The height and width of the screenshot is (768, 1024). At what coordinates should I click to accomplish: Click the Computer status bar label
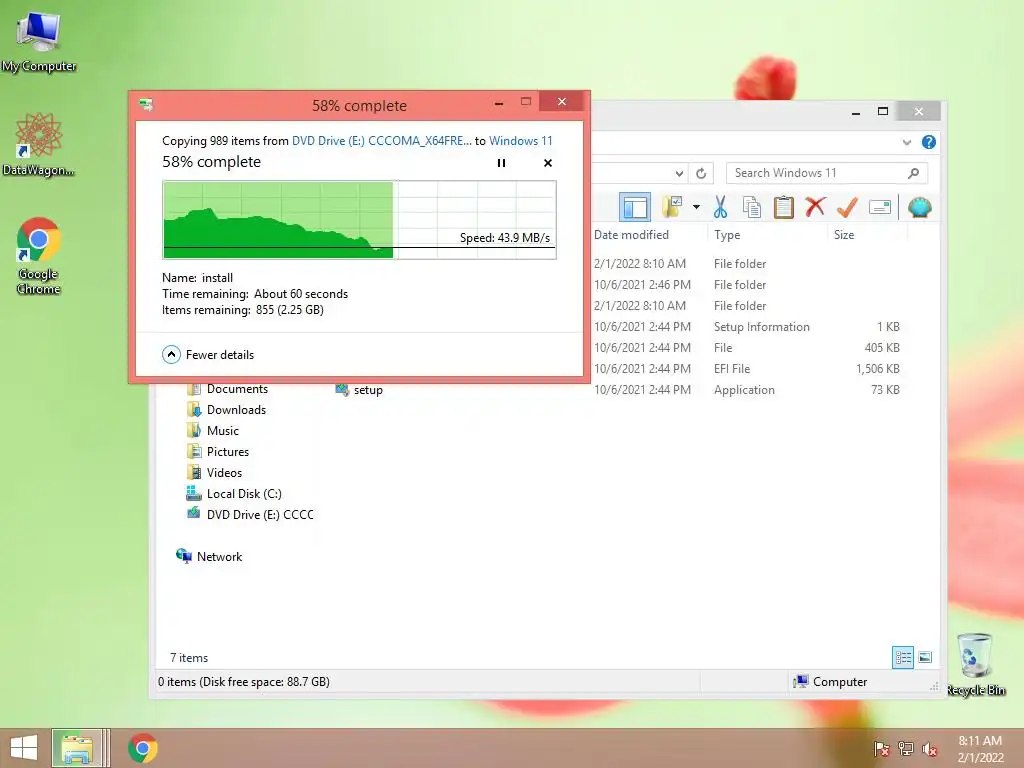click(x=840, y=681)
